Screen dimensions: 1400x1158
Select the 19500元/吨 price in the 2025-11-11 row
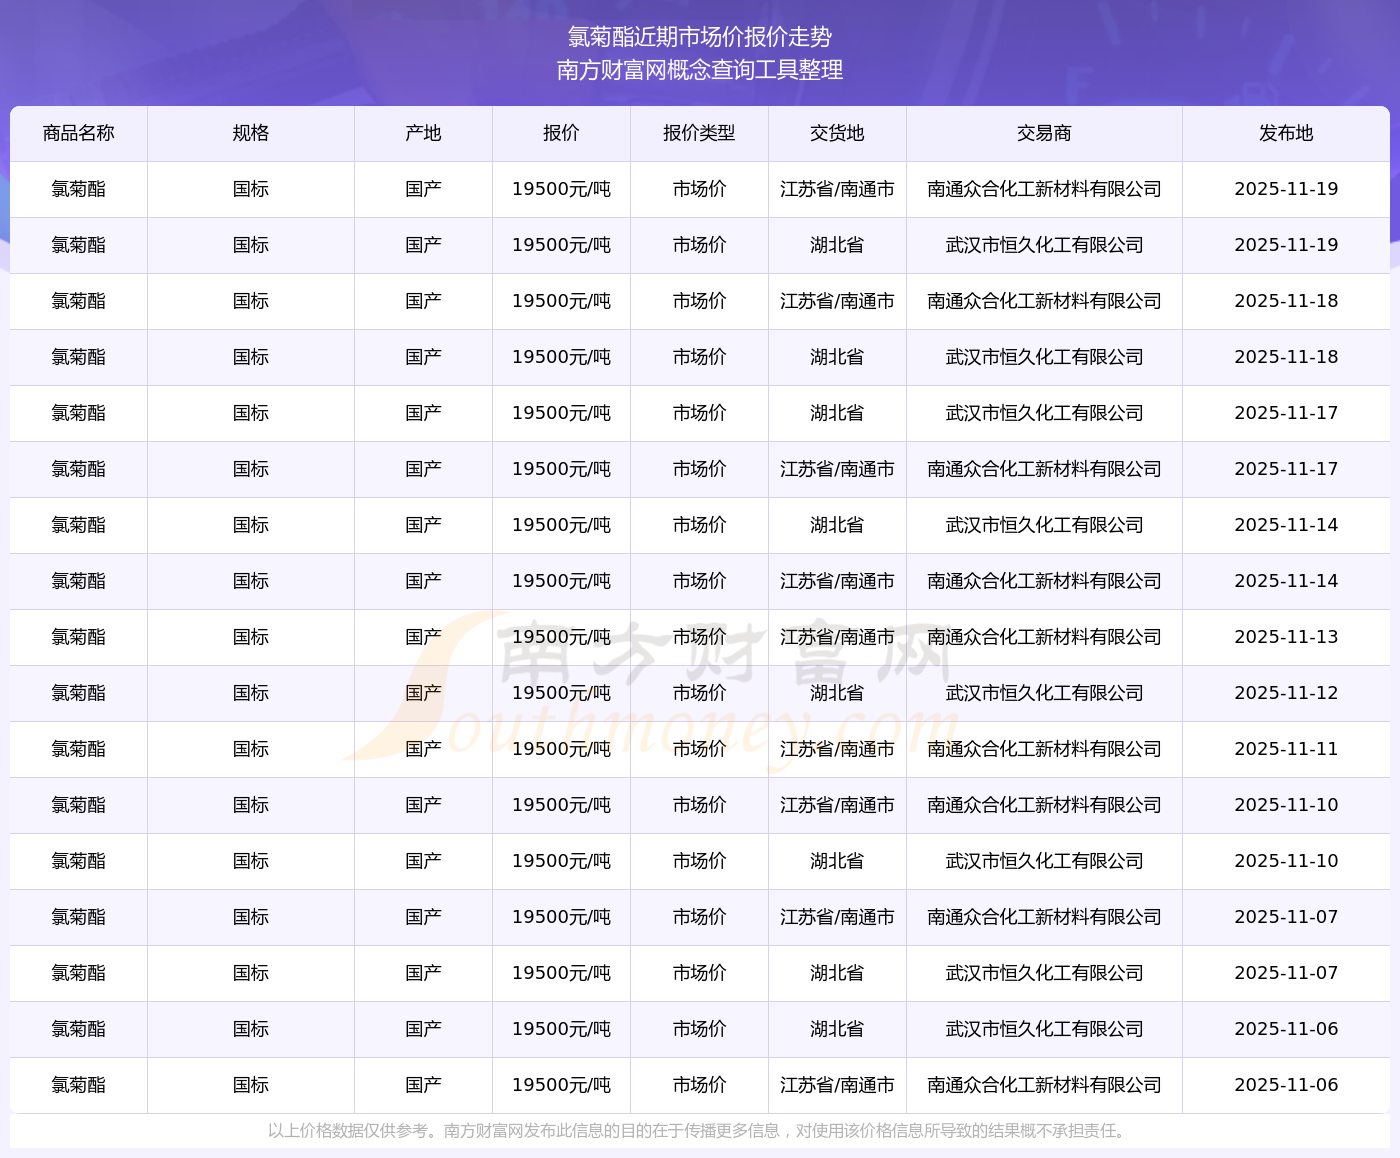click(x=561, y=749)
